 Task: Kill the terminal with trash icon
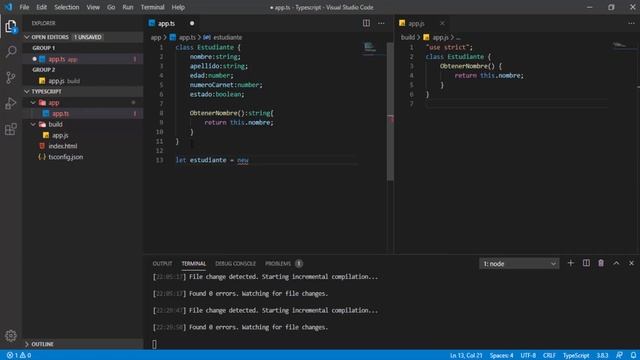(x=601, y=263)
